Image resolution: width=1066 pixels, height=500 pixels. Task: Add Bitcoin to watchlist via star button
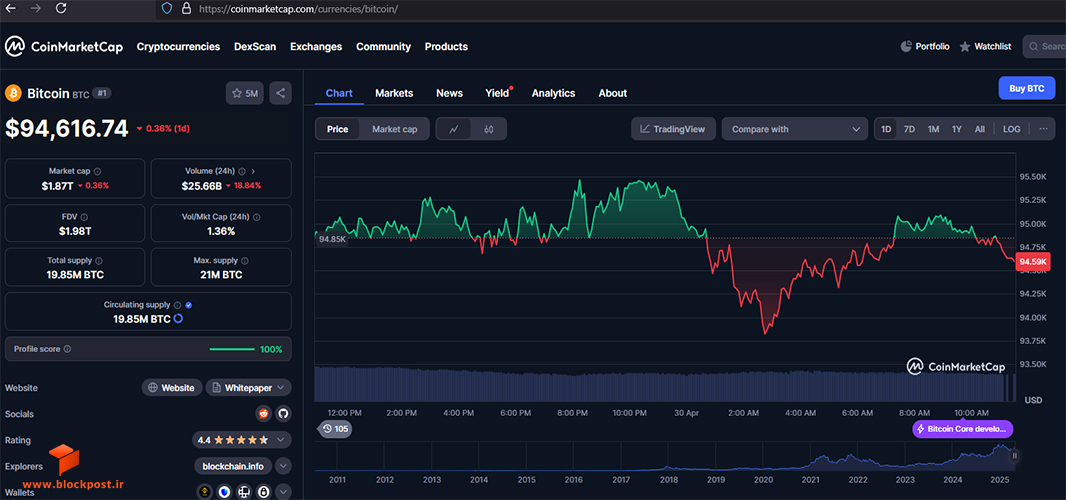pyautogui.click(x=245, y=93)
